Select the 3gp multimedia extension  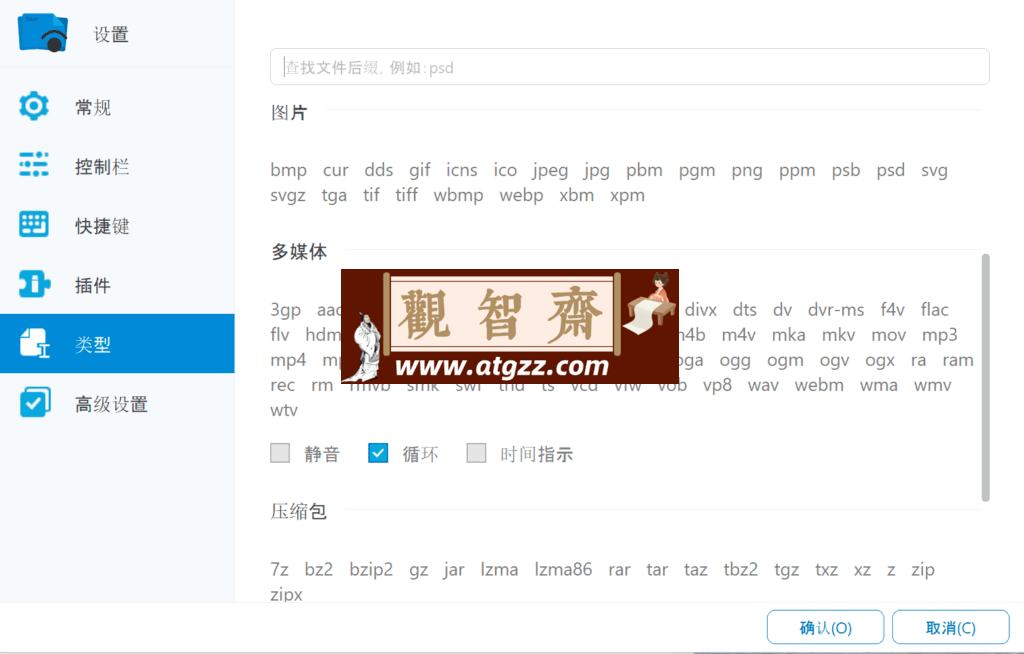(x=285, y=310)
